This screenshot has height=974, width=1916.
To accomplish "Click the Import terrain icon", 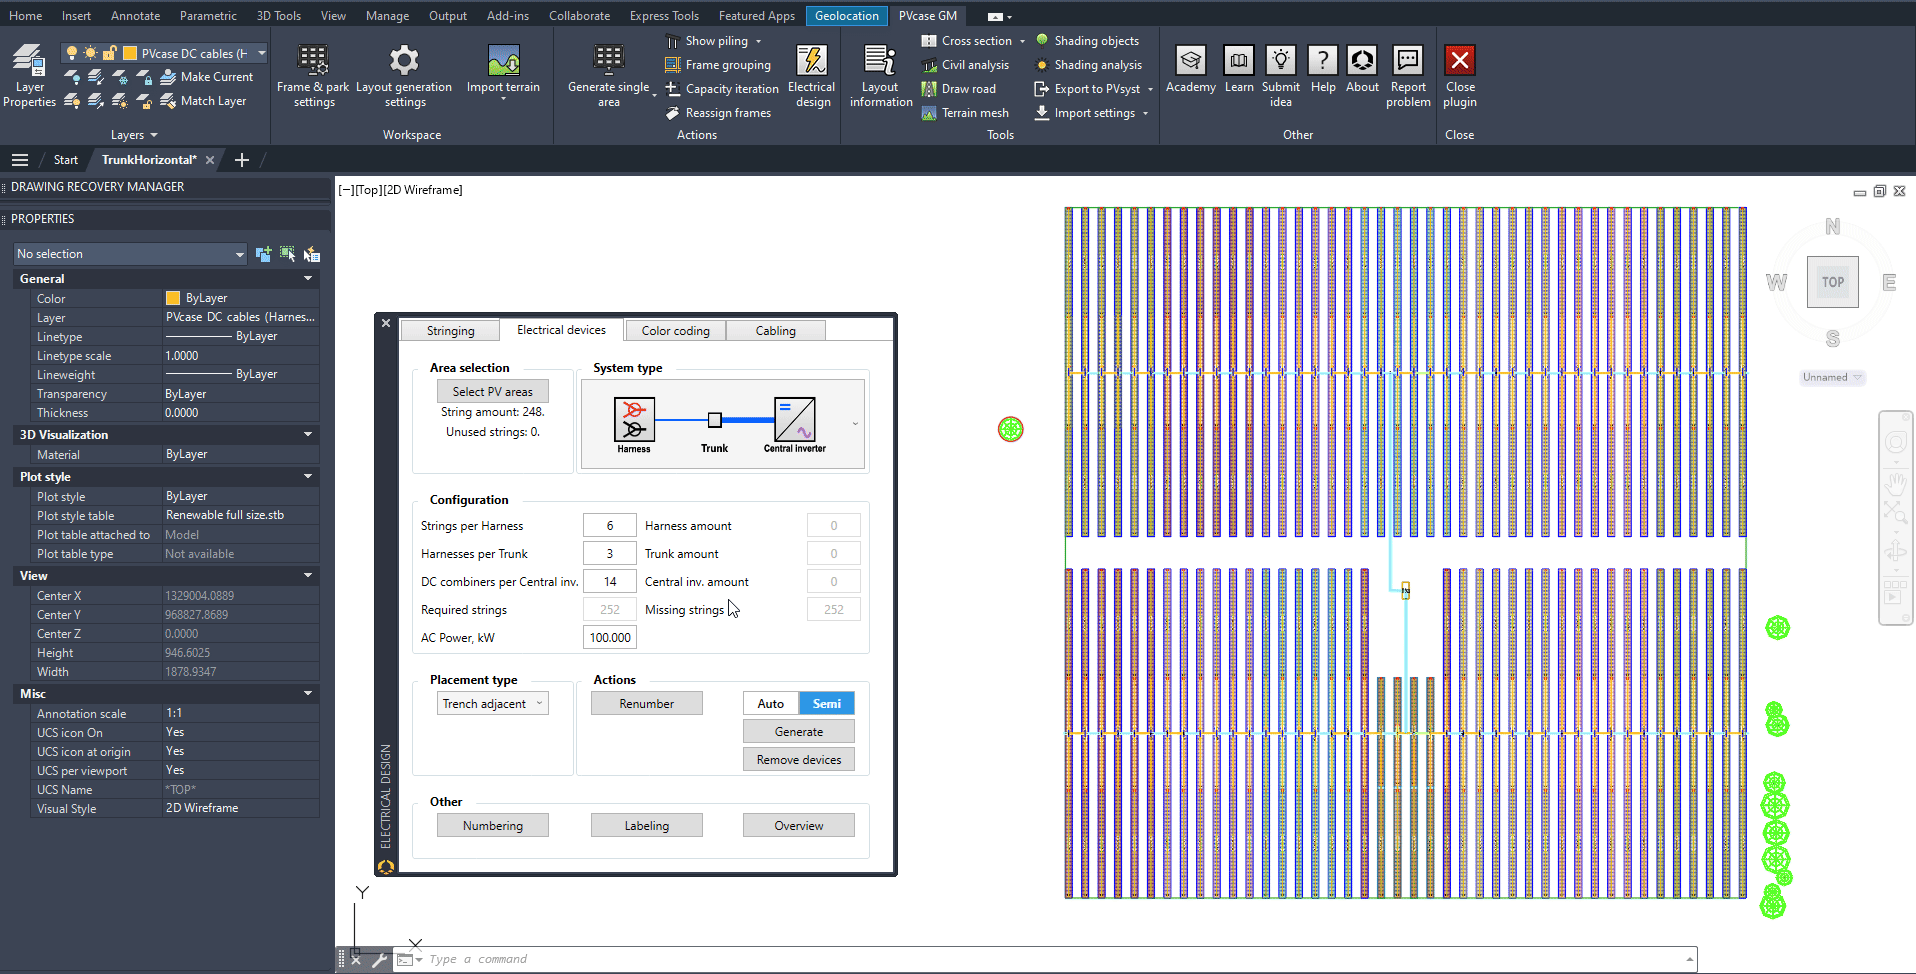I will point(503,61).
